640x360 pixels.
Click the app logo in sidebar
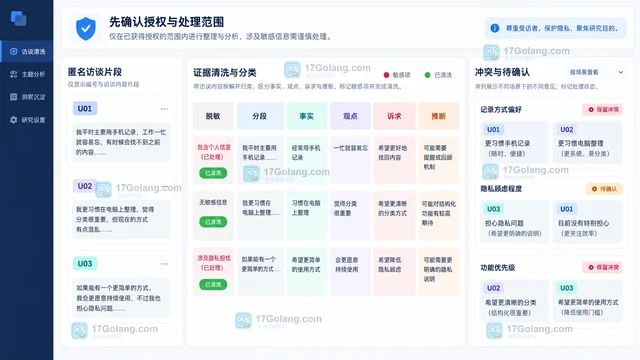pos(18,18)
